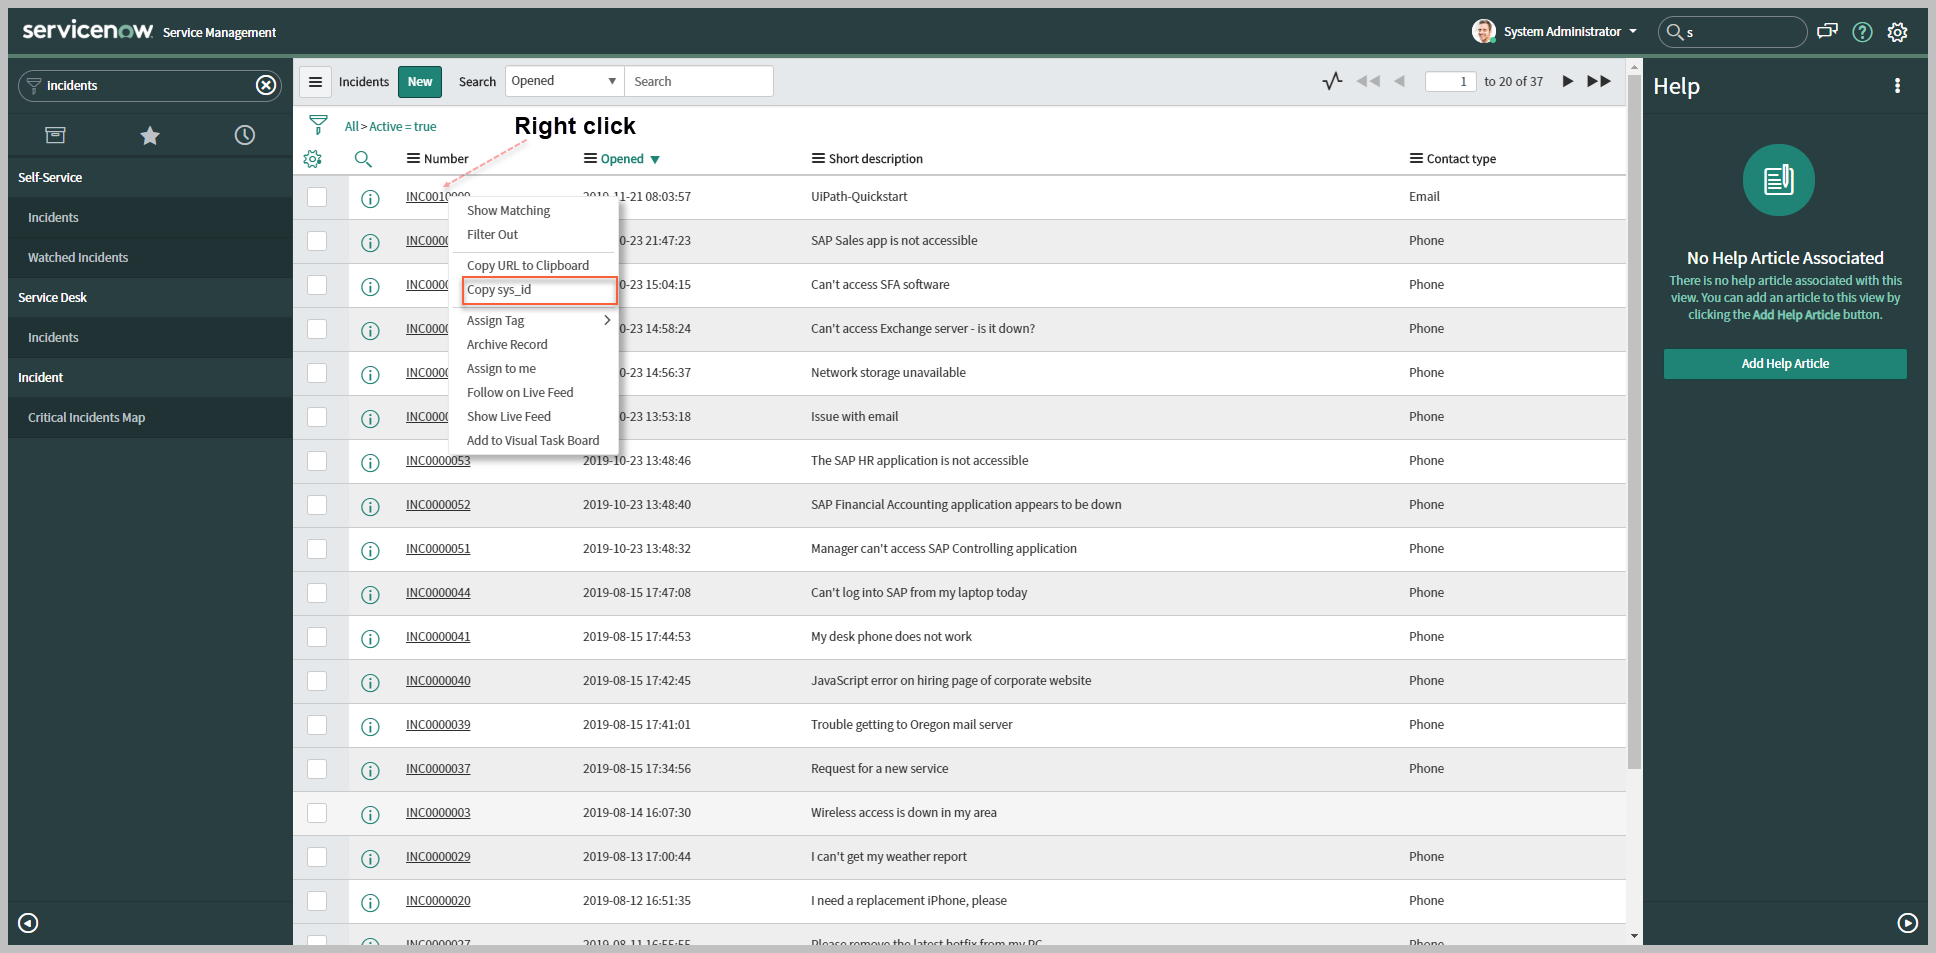1936x953 pixels.
Task: Select checkbox for UiPath-Quickstart incident
Action: [x=317, y=197]
